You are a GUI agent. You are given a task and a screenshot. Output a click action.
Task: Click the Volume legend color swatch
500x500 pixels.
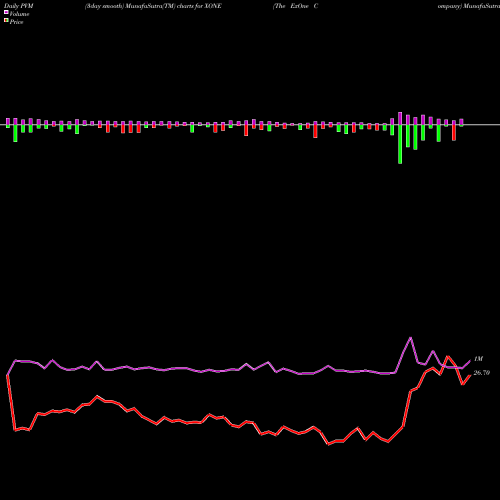tap(6, 13)
